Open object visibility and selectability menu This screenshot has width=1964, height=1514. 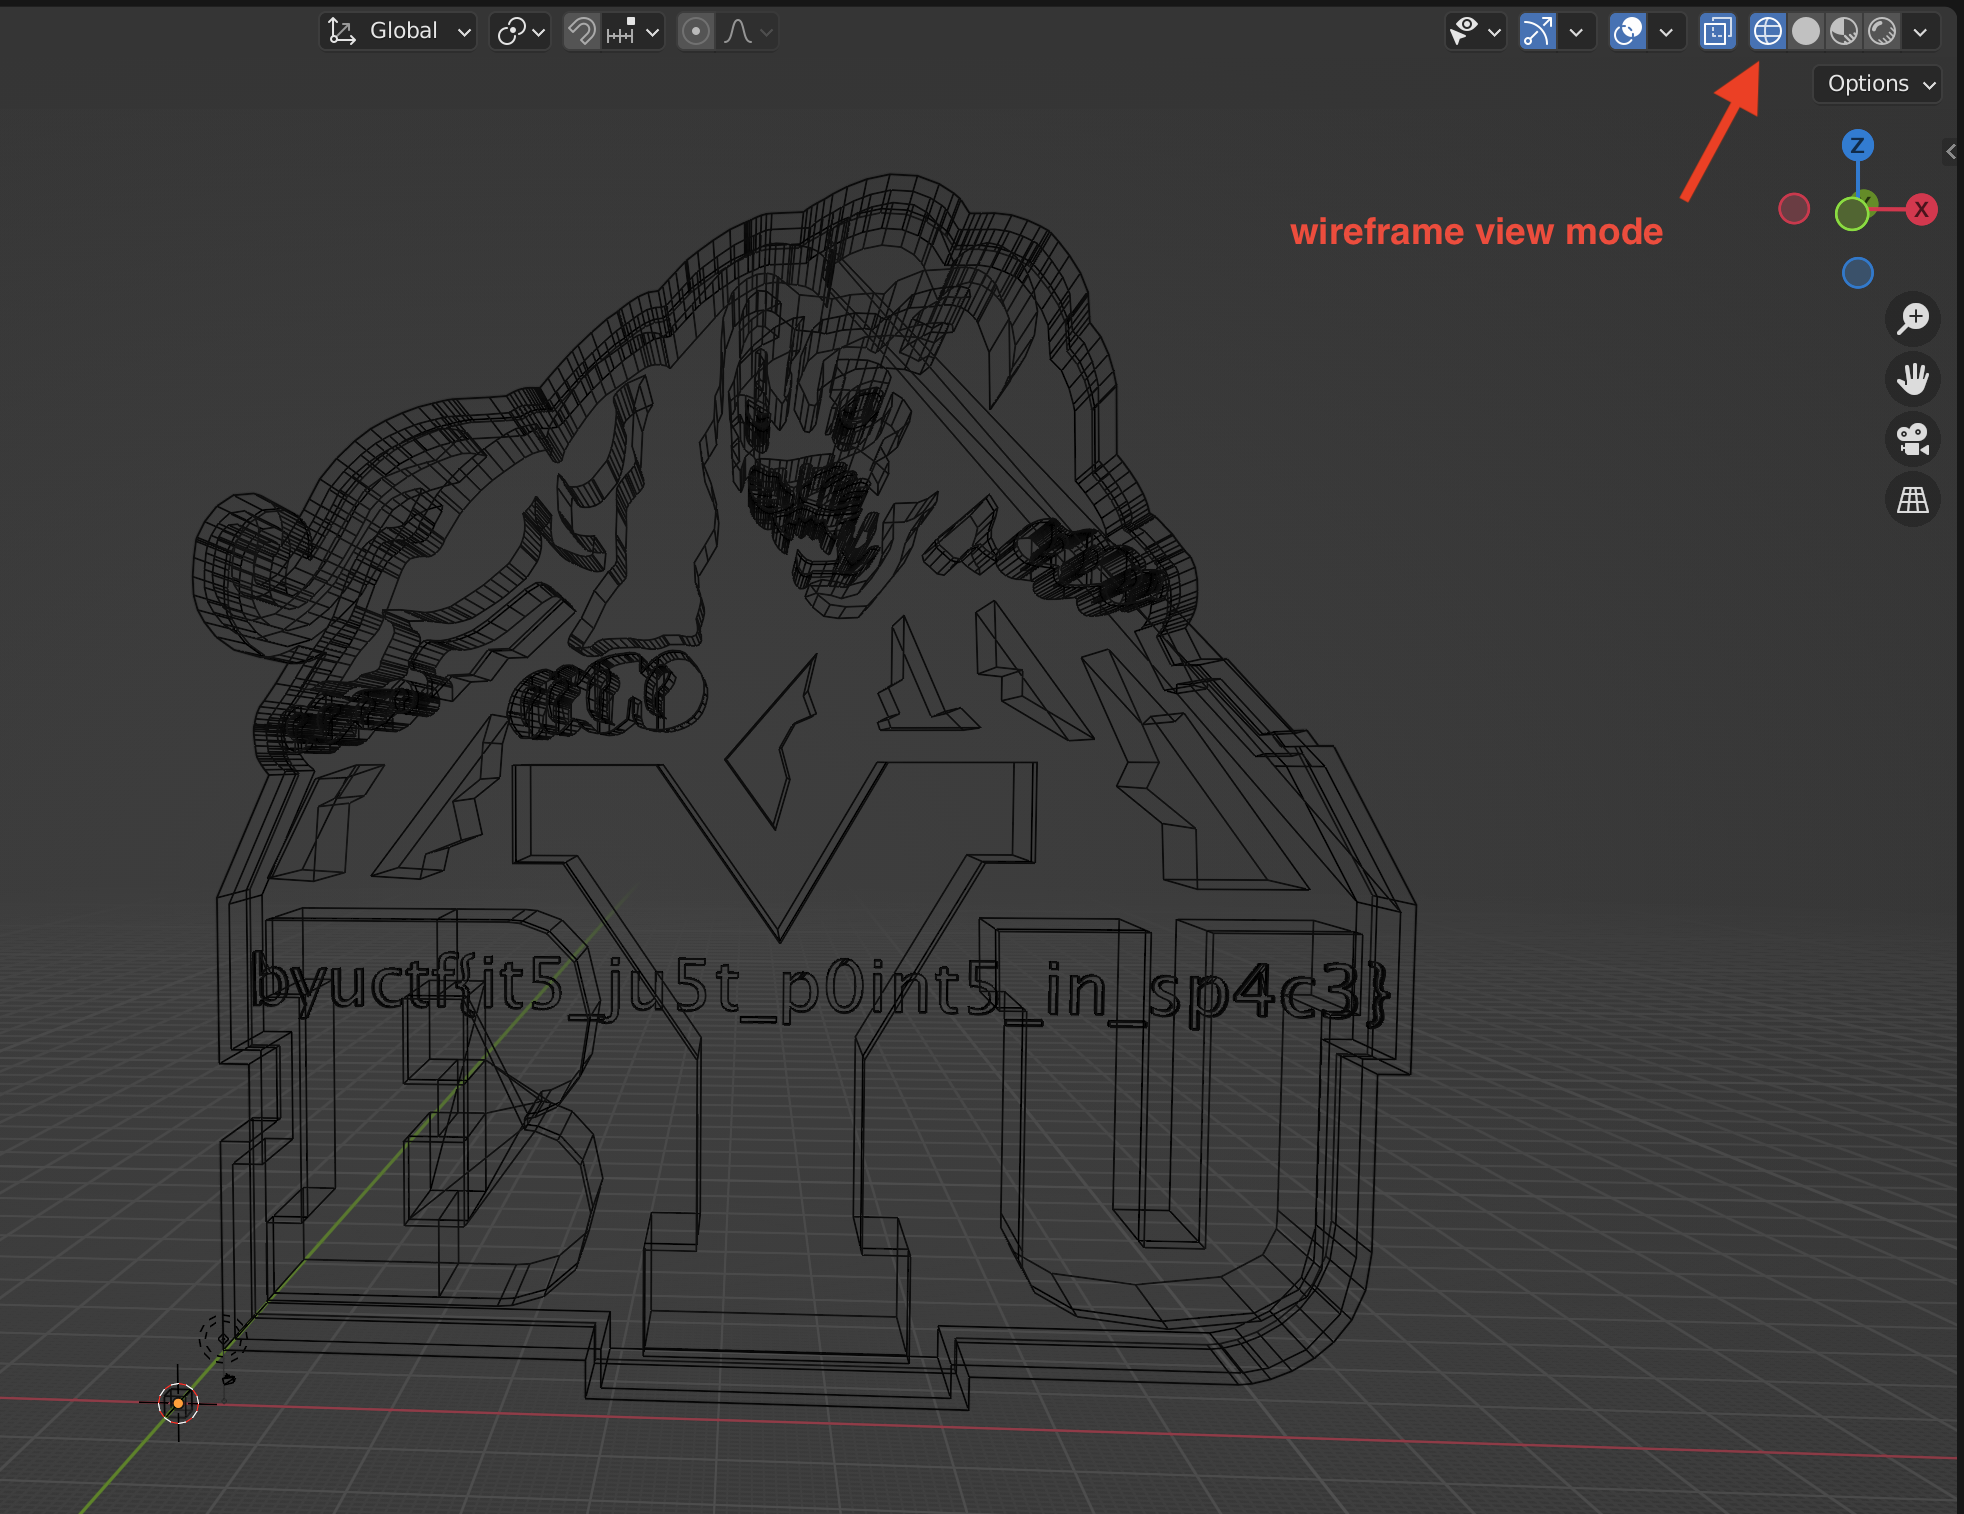point(1474,32)
